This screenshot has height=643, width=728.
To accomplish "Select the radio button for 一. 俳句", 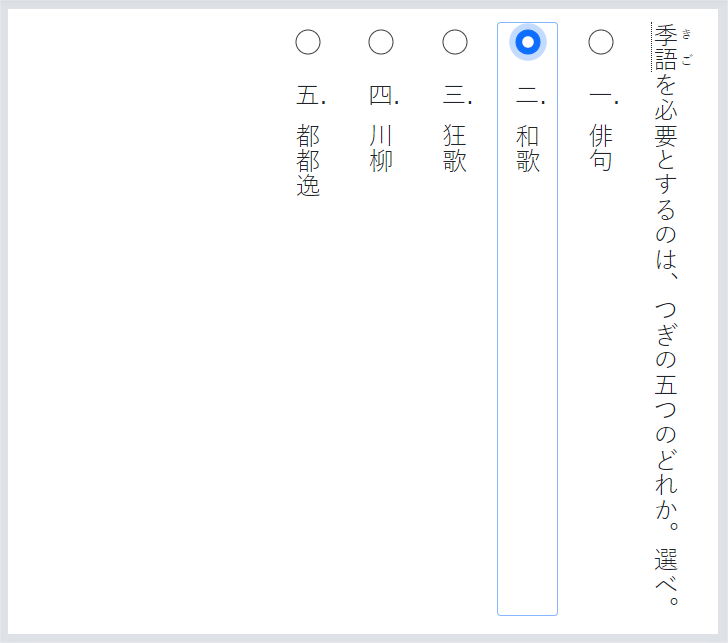I will 601,42.
